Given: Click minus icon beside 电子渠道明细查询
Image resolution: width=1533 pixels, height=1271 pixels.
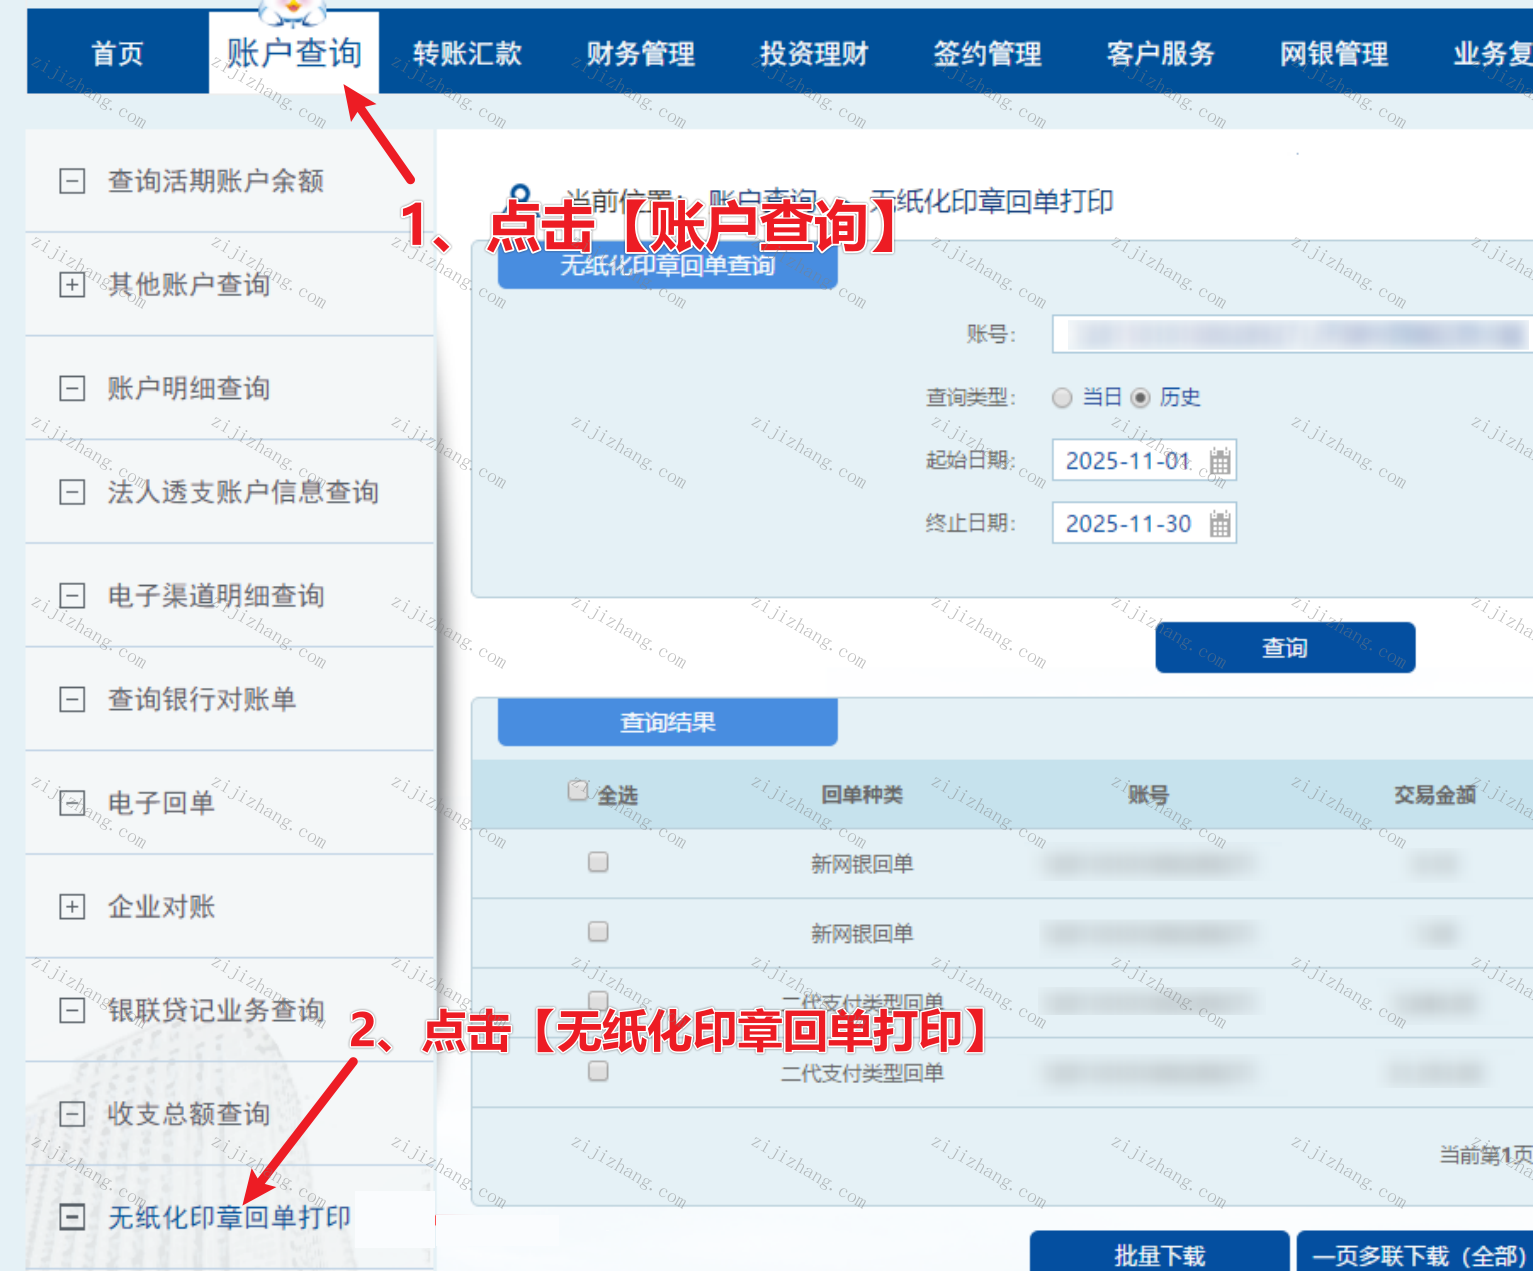Looking at the screenshot, I should [72, 596].
